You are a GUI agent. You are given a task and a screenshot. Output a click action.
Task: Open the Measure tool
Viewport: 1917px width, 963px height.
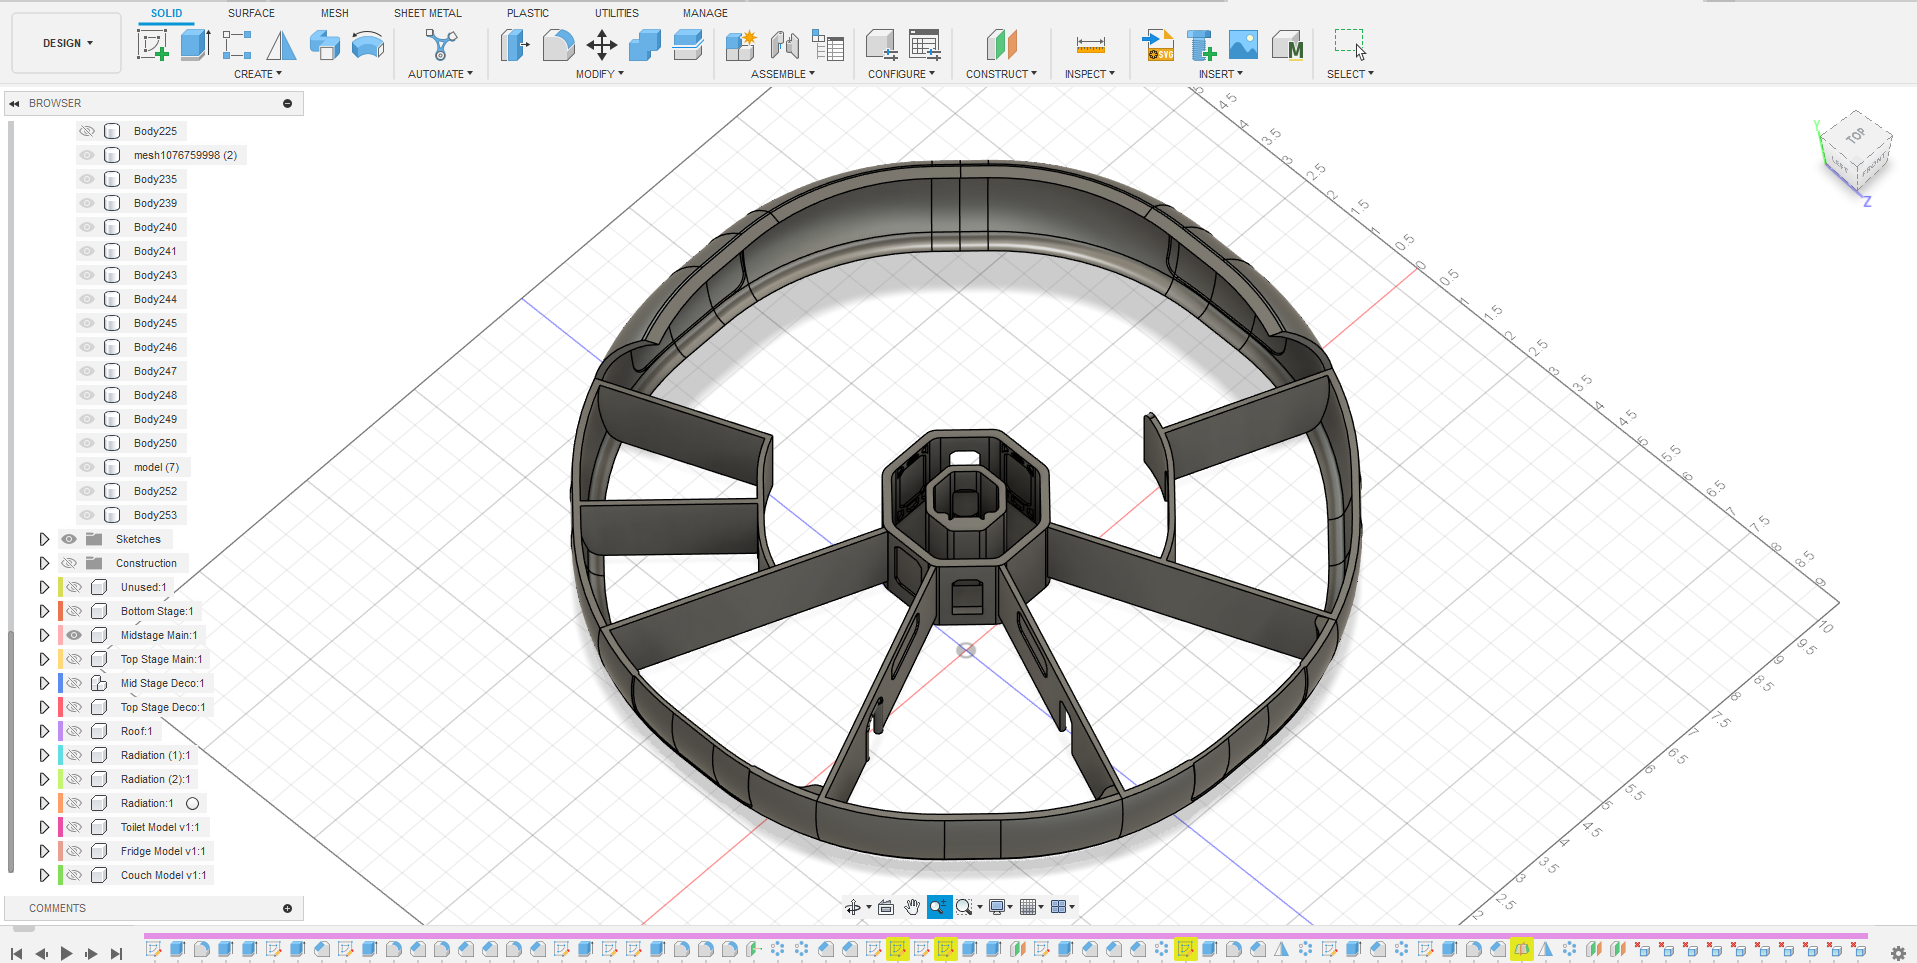[x=1090, y=45]
